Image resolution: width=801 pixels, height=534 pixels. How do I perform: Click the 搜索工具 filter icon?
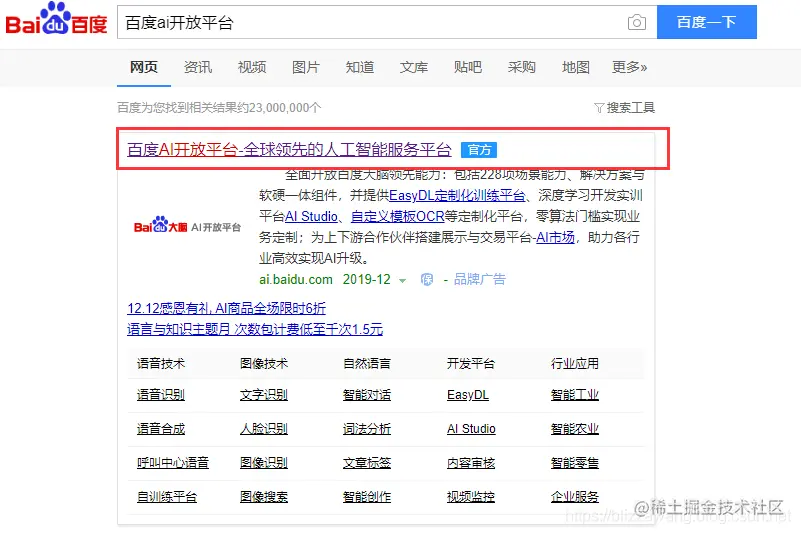pos(599,108)
